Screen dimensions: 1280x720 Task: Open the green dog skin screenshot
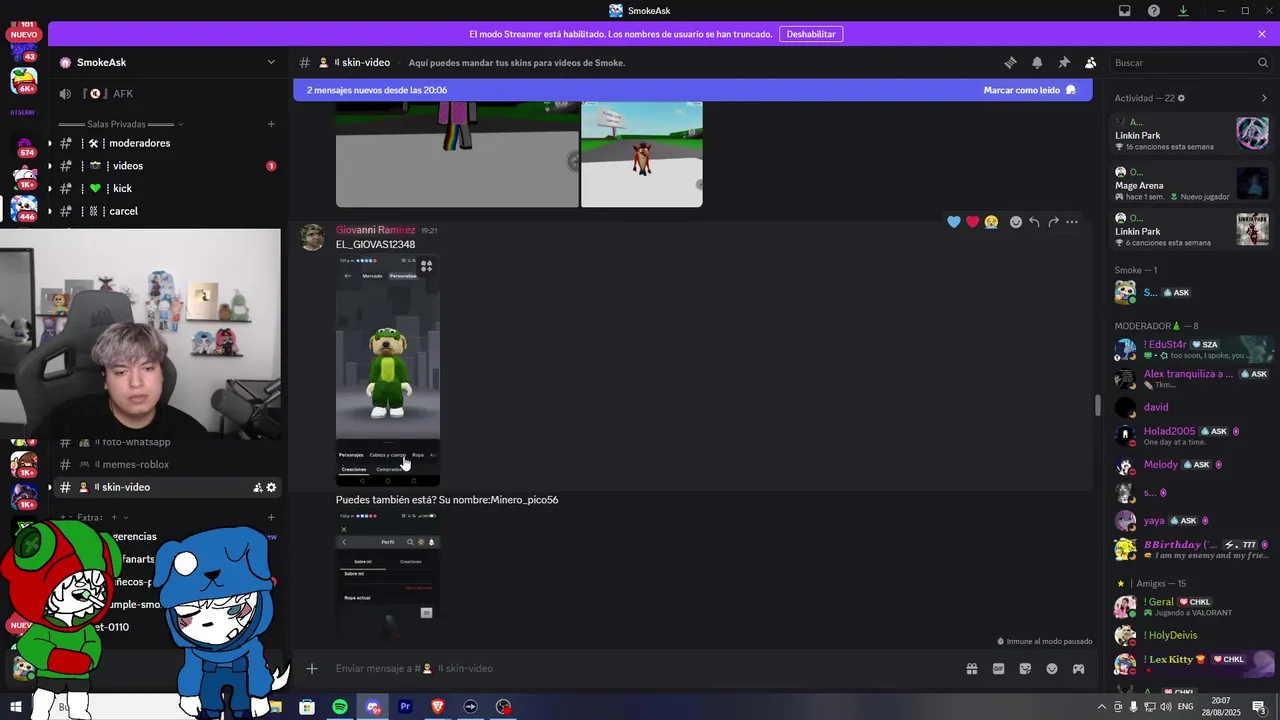[x=388, y=371]
